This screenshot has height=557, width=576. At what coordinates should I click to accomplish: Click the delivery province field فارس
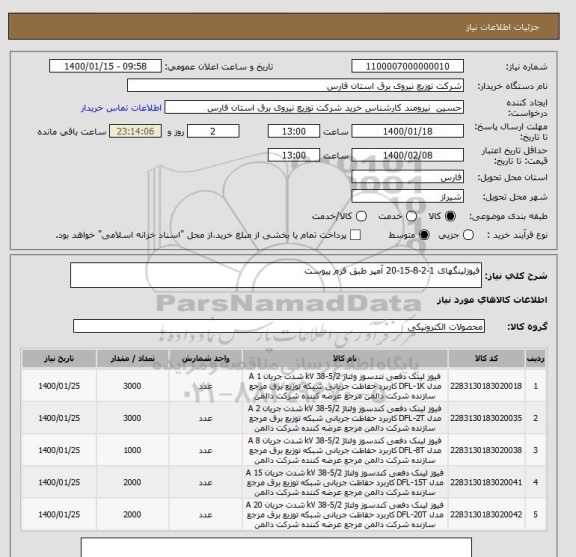(407, 177)
